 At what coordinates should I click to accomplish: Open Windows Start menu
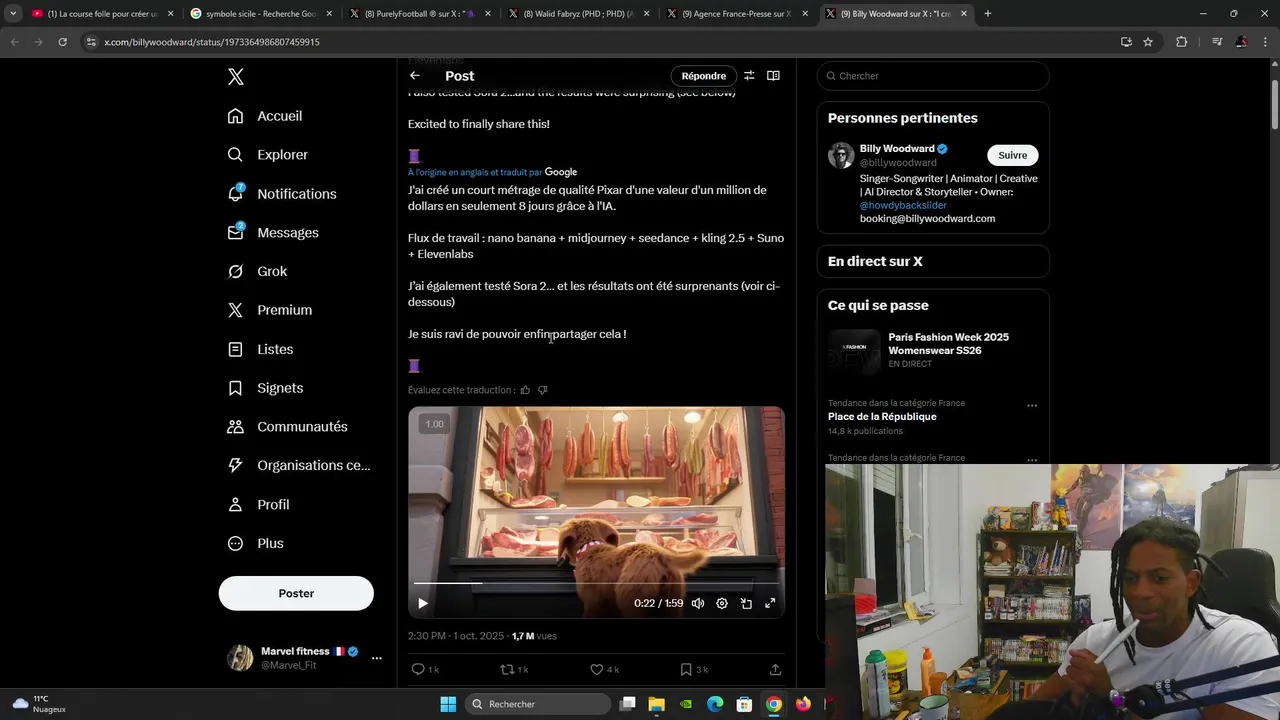(448, 704)
